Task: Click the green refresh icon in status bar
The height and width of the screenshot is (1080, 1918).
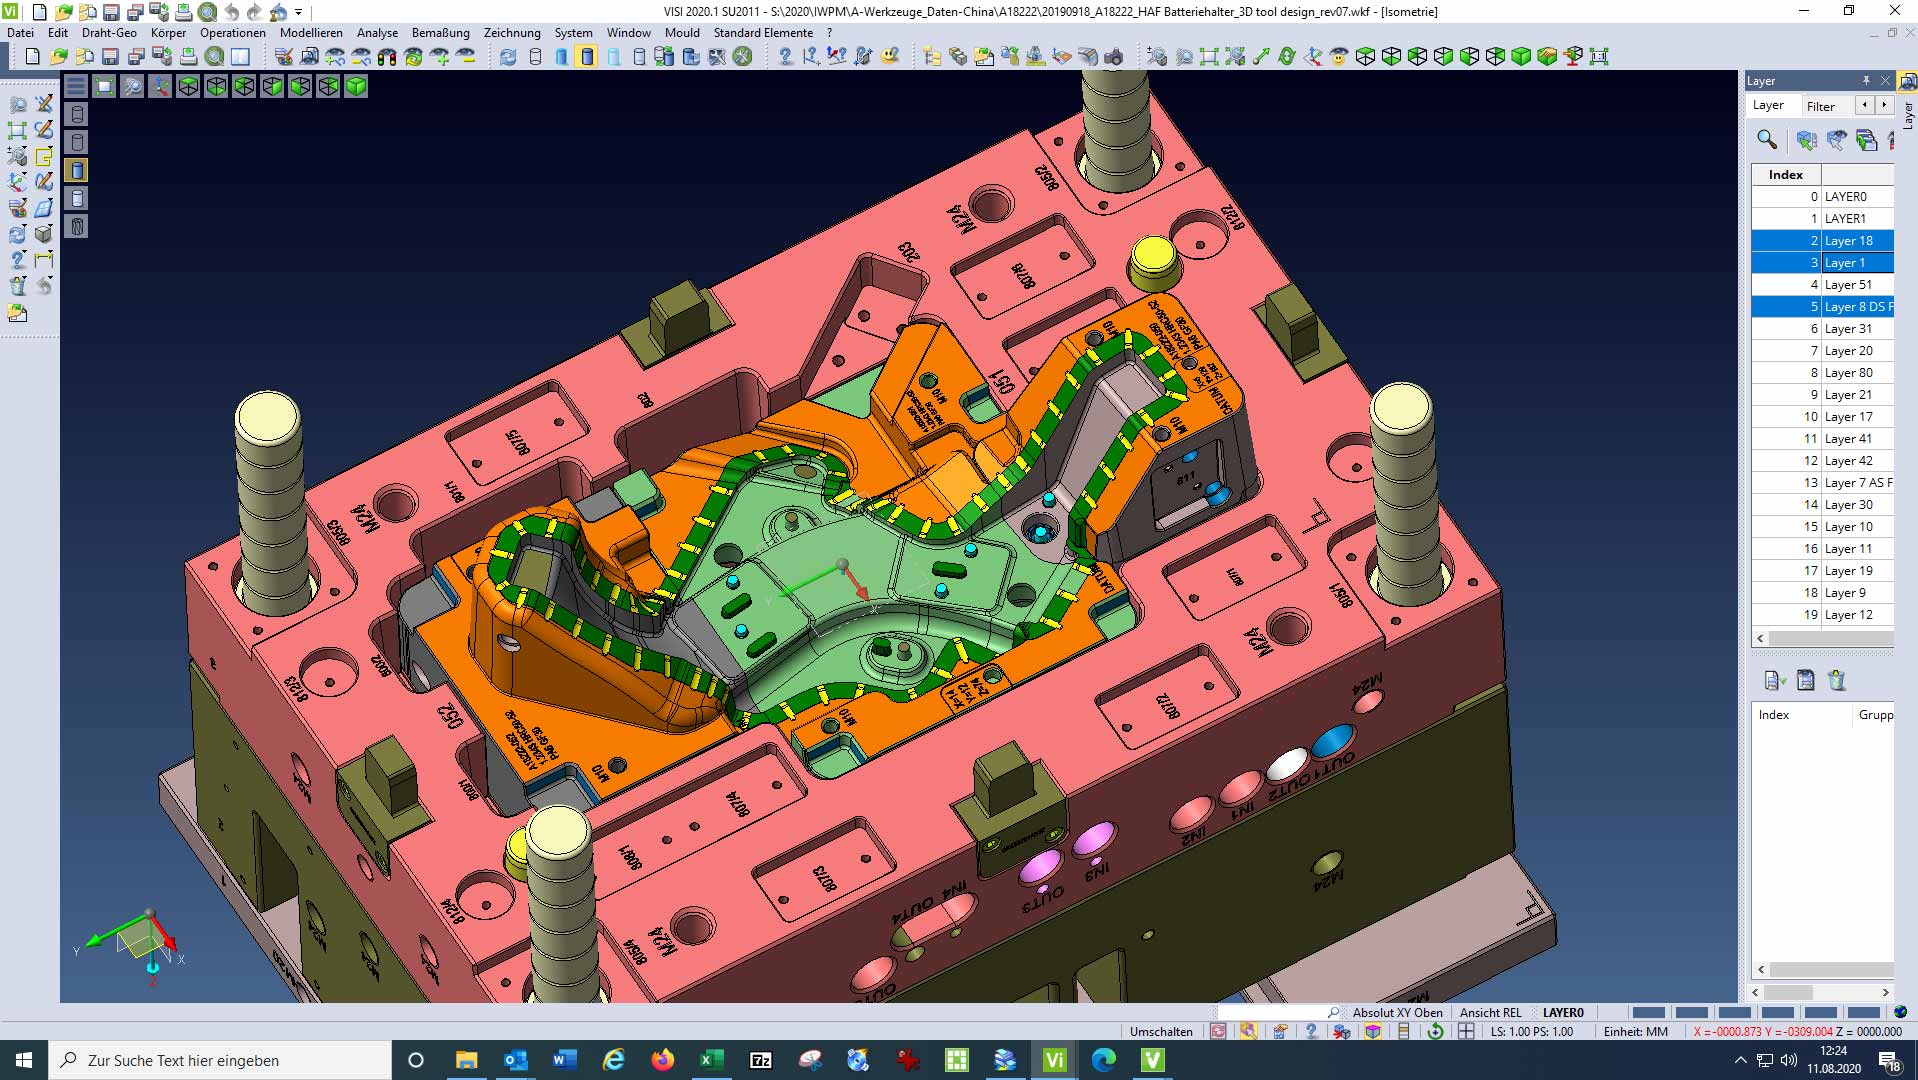Action: [1435, 1032]
